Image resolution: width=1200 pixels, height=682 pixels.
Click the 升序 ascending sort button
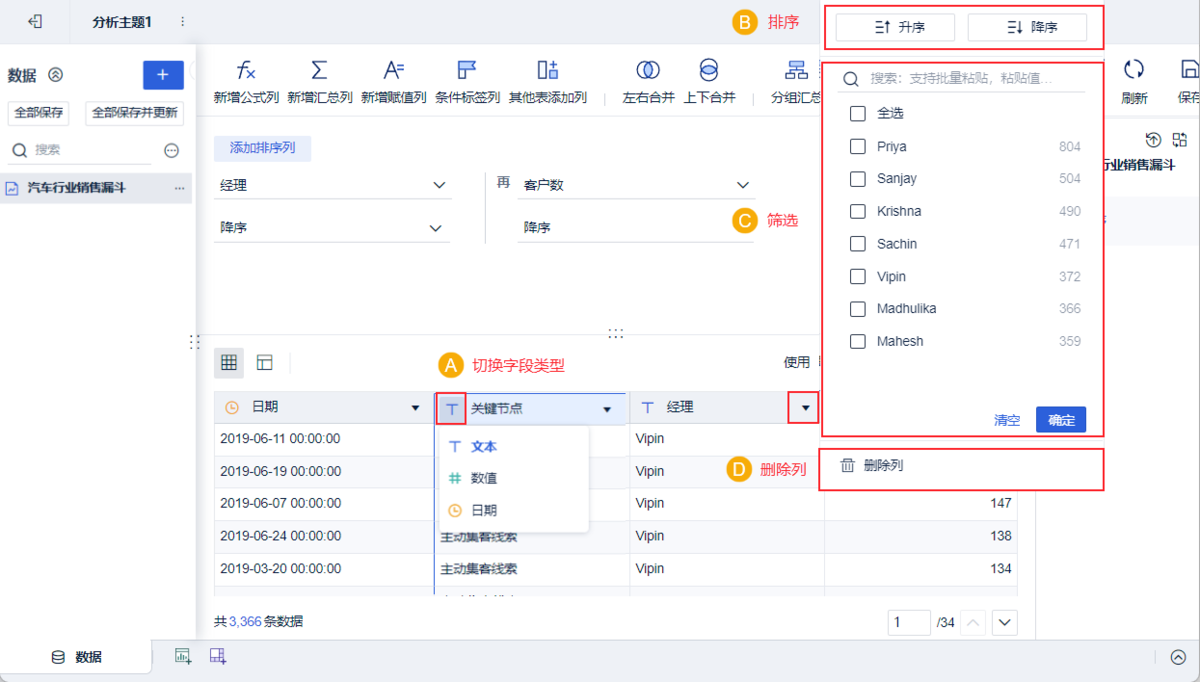point(895,28)
